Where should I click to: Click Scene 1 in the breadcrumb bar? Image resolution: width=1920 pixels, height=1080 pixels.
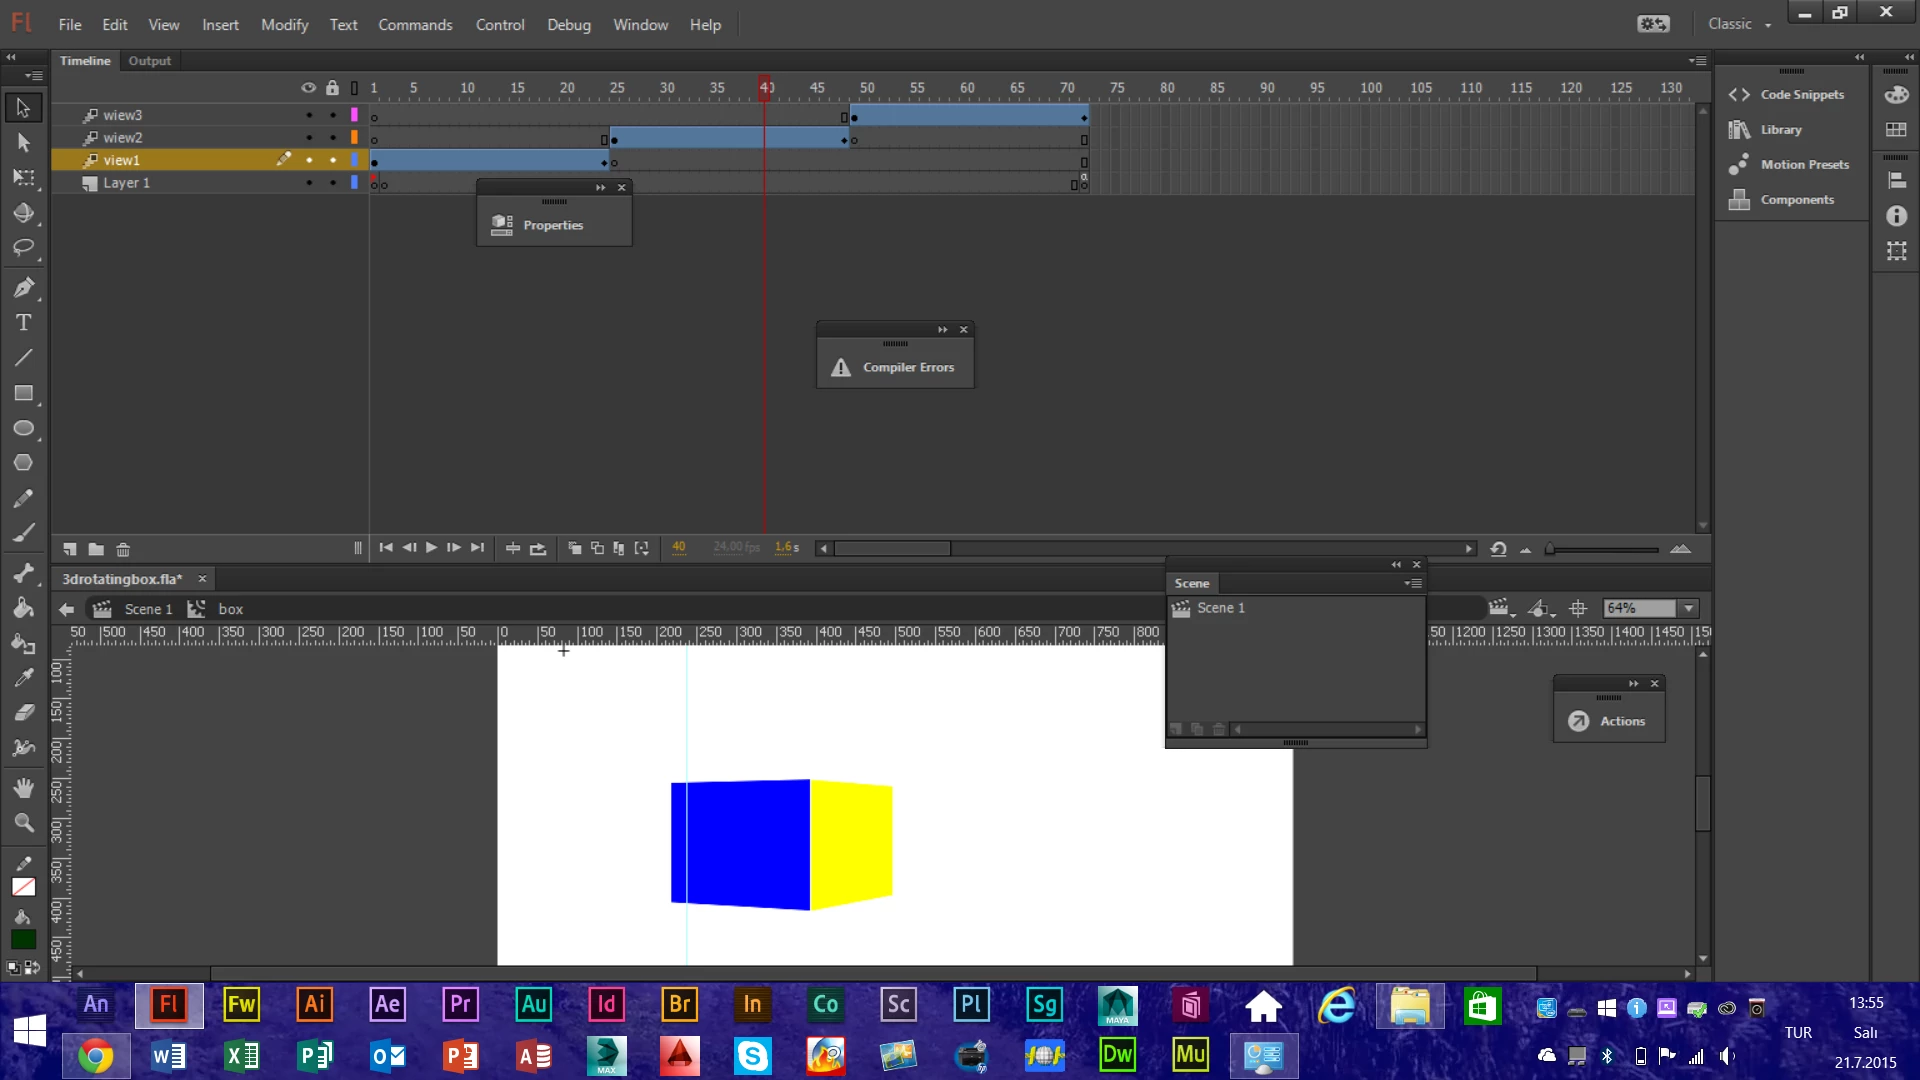click(147, 609)
